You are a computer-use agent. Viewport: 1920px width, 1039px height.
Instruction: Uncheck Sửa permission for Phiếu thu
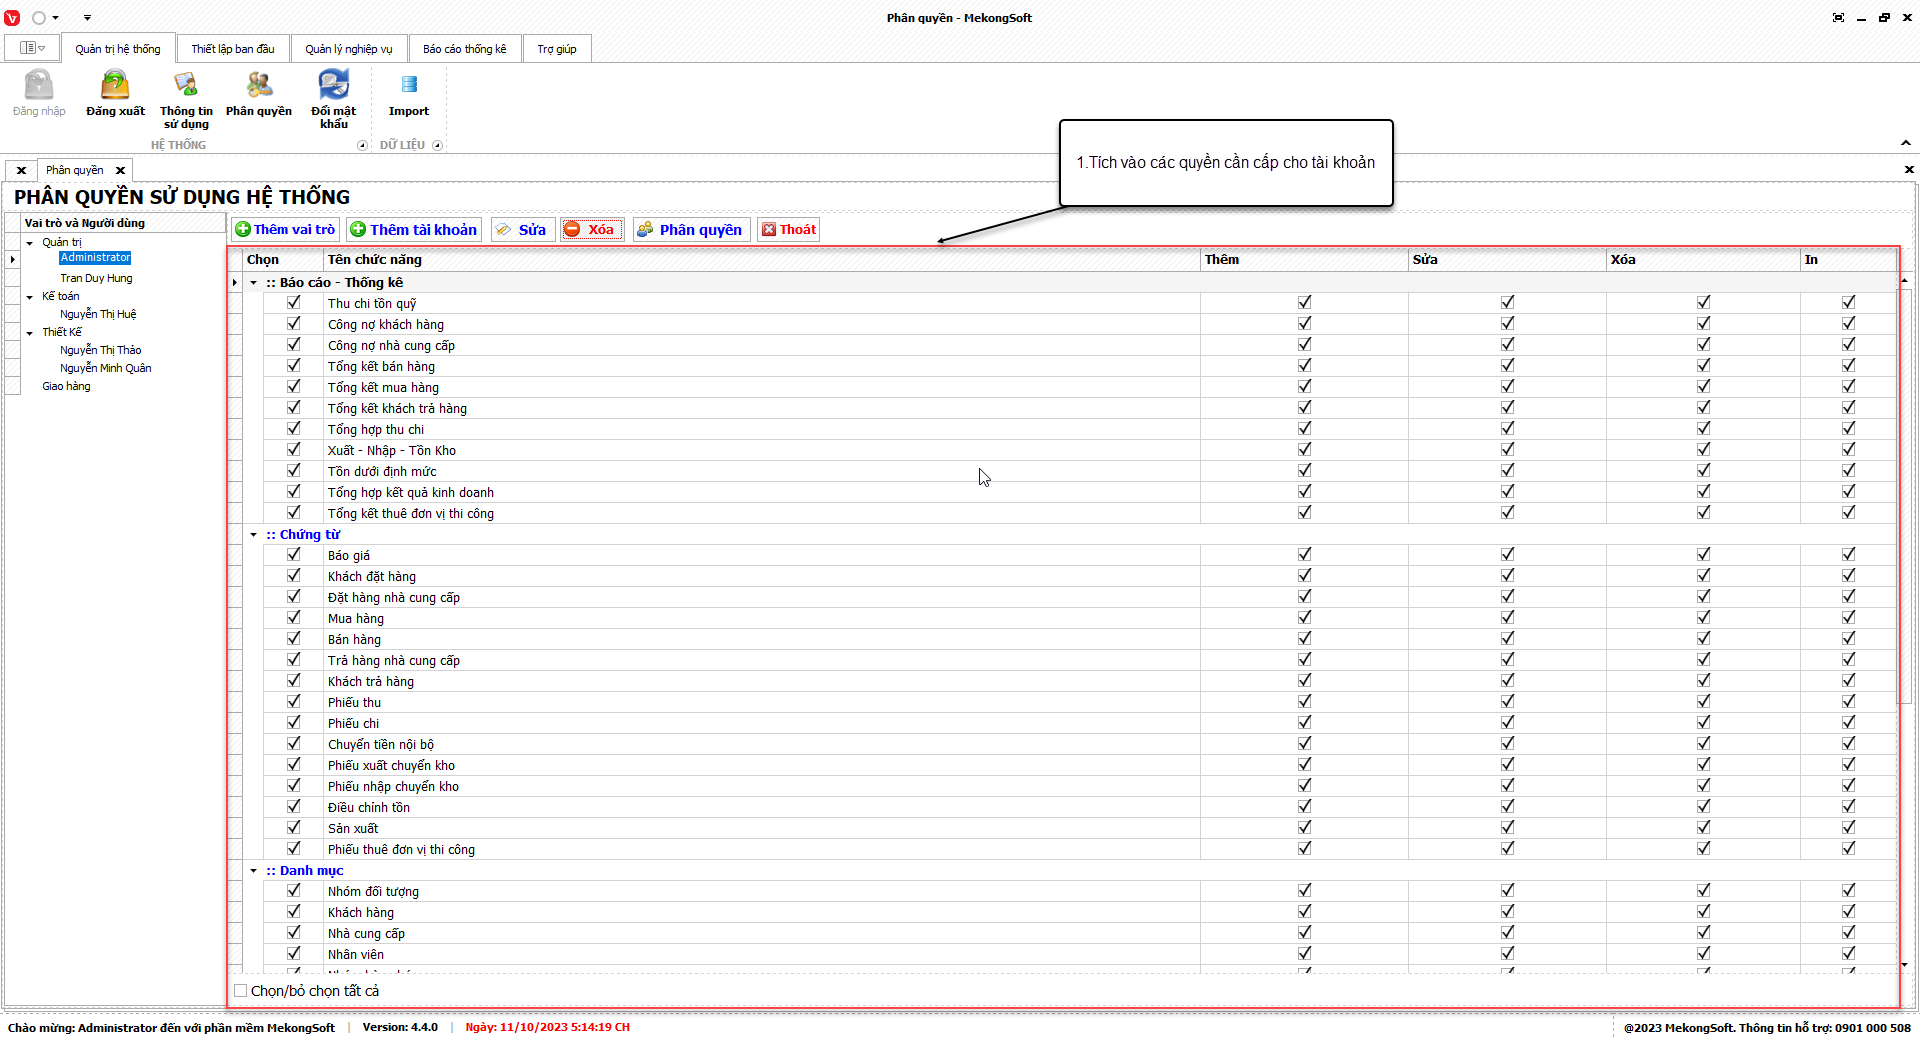pyautogui.click(x=1507, y=702)
